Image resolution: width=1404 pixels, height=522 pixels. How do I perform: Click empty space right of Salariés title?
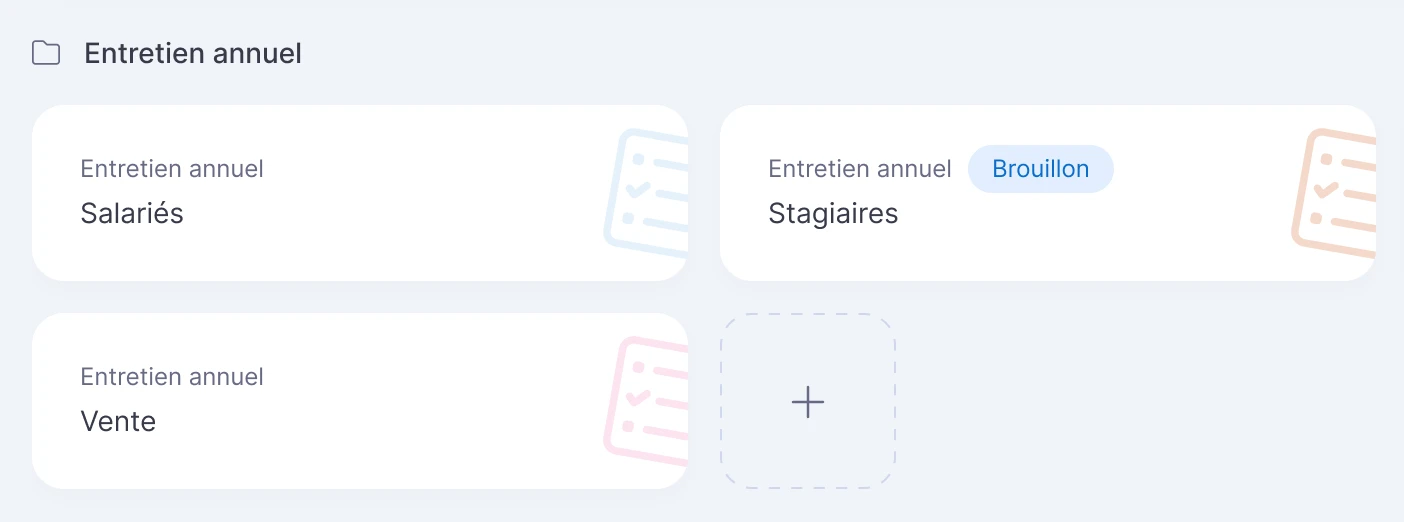[390, 213]
